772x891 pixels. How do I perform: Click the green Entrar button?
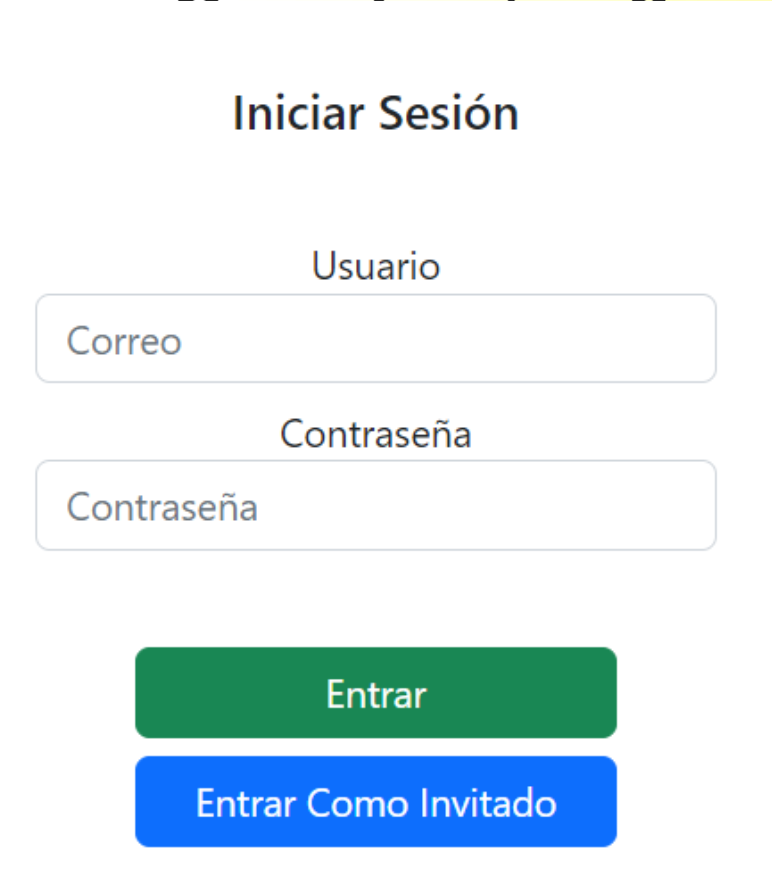point(376,693)
